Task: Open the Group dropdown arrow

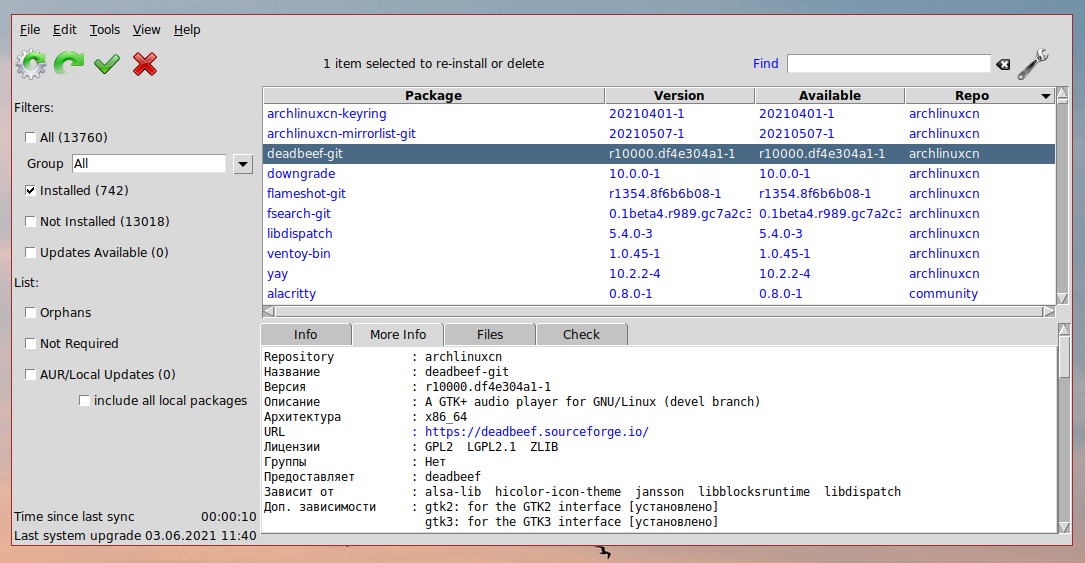Action: 242,164
